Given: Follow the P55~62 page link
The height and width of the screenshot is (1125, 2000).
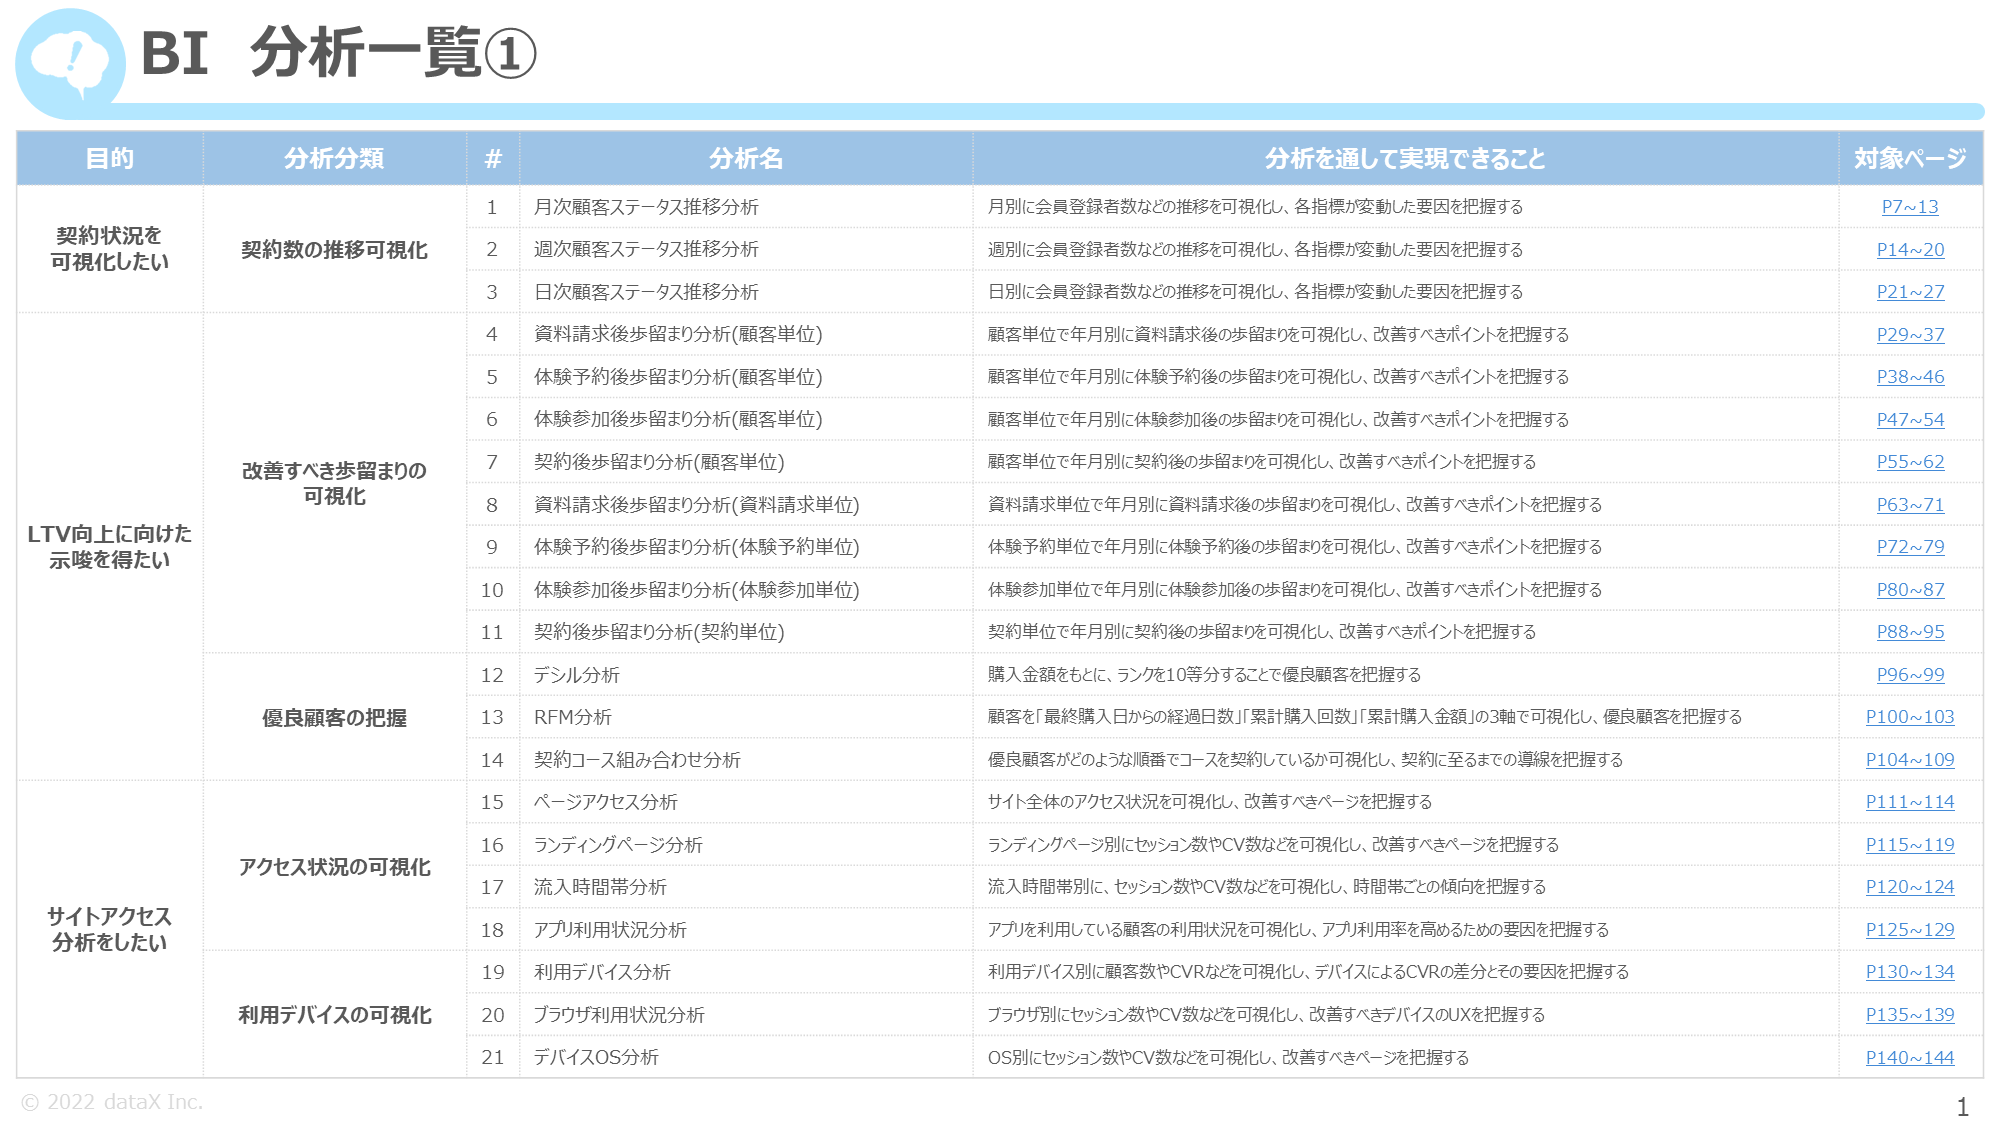Looking at the screenshot, I should (x=1910, y=462).
